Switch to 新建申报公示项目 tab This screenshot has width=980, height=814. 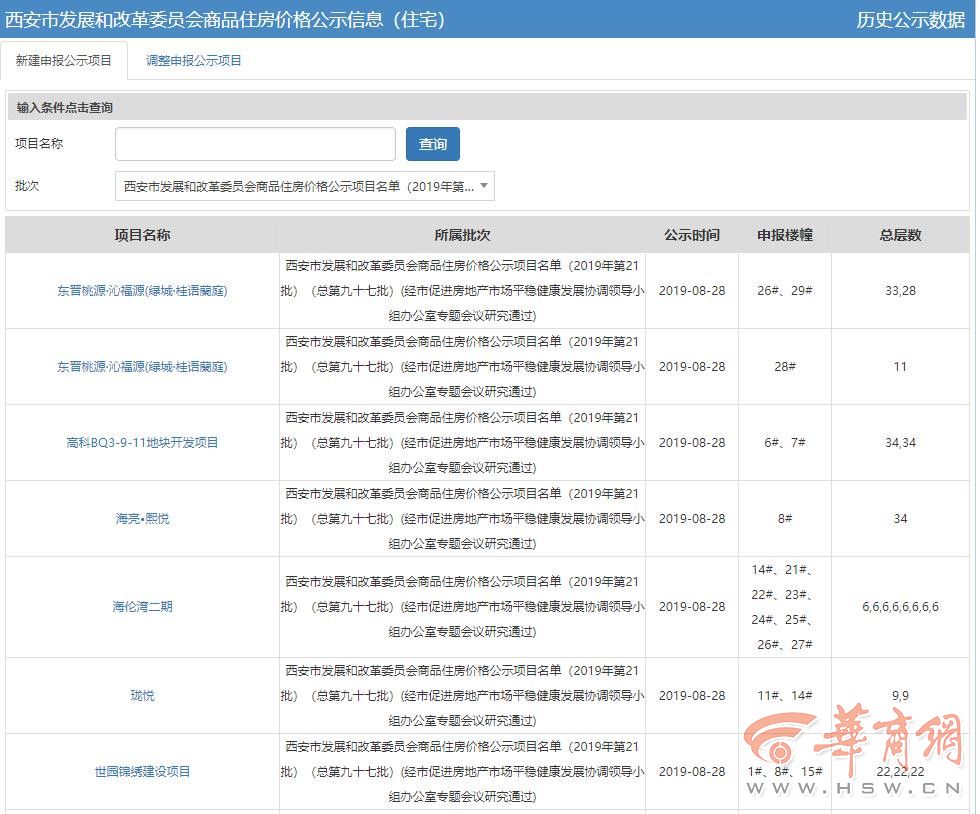click(x=64, y=61)
